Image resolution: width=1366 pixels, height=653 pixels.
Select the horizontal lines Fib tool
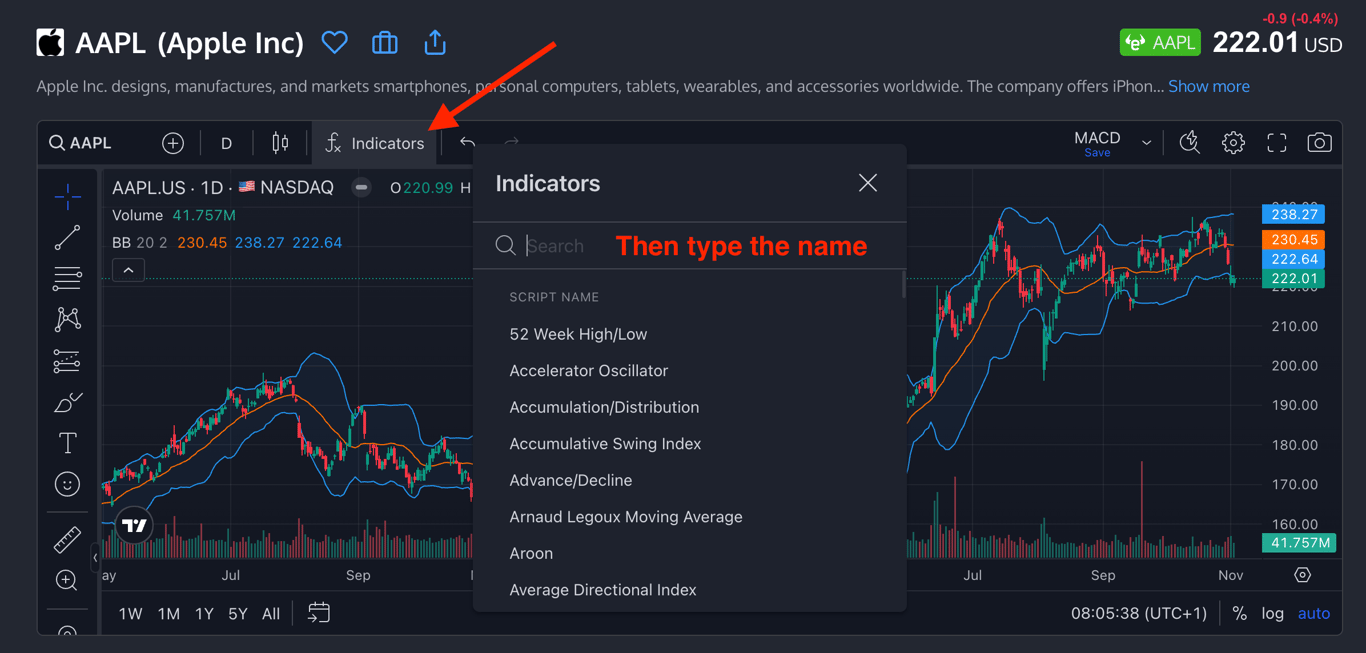point(68,278)
